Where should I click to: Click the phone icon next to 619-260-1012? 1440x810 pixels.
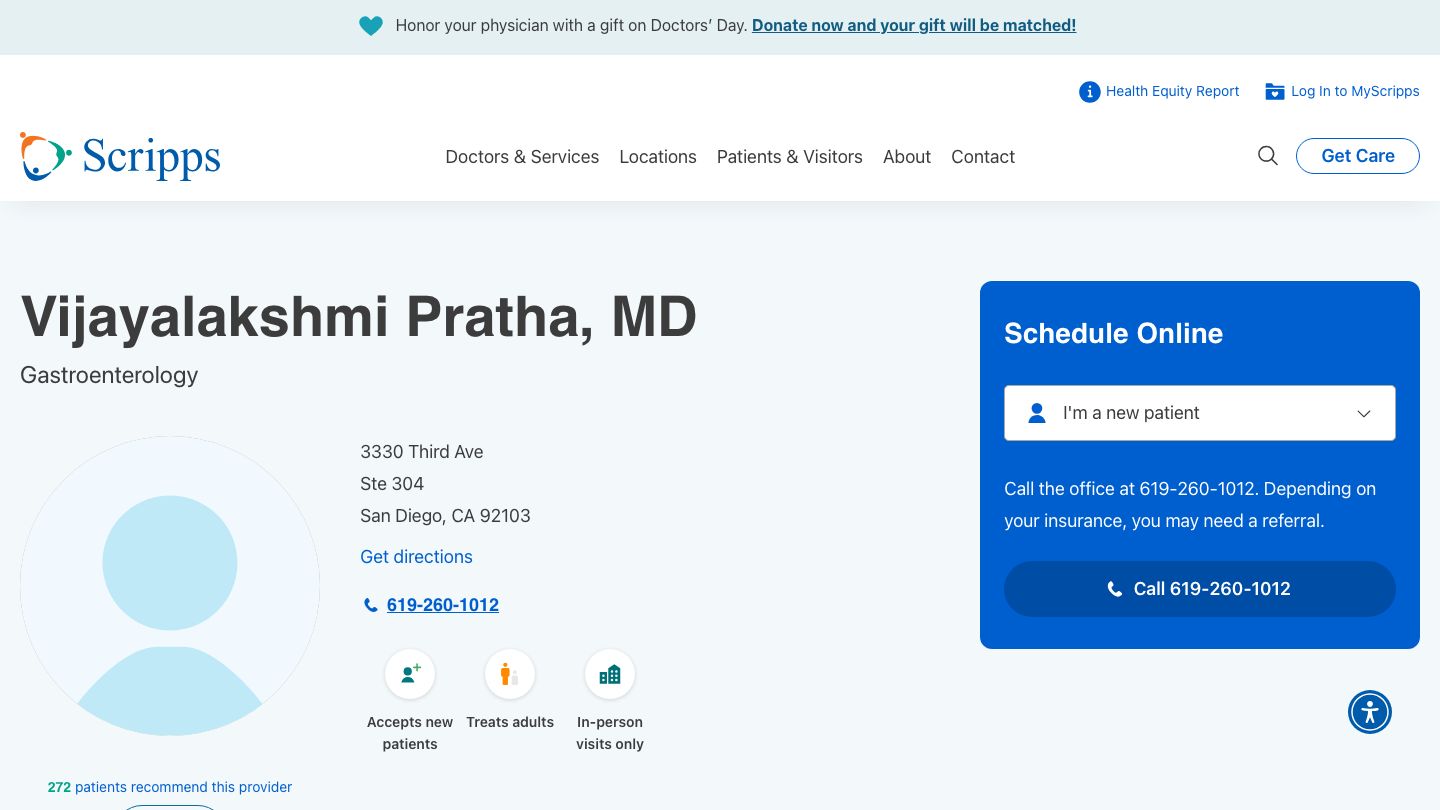coord(371,605)
